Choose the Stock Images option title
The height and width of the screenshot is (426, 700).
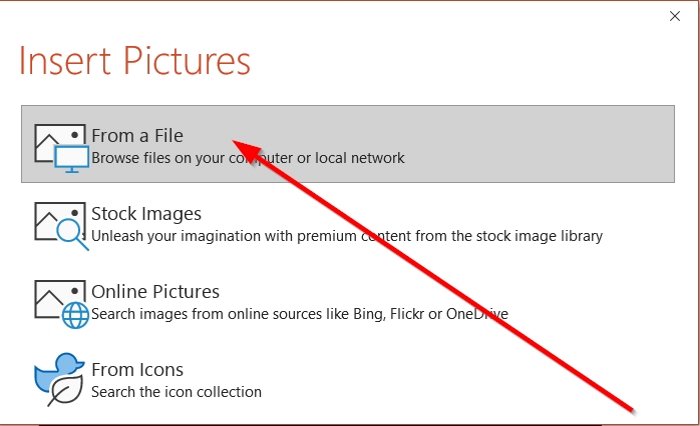tap(146, 213)
